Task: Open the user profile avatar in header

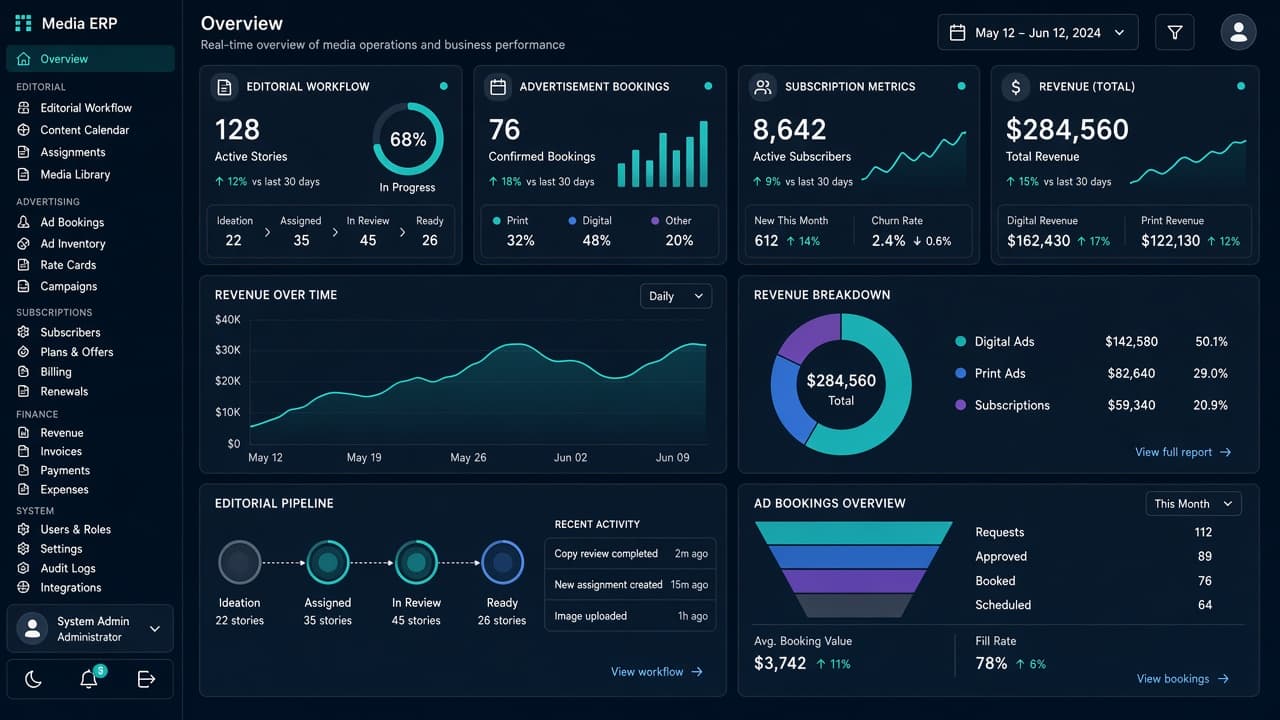Action: coord(1238,32)
